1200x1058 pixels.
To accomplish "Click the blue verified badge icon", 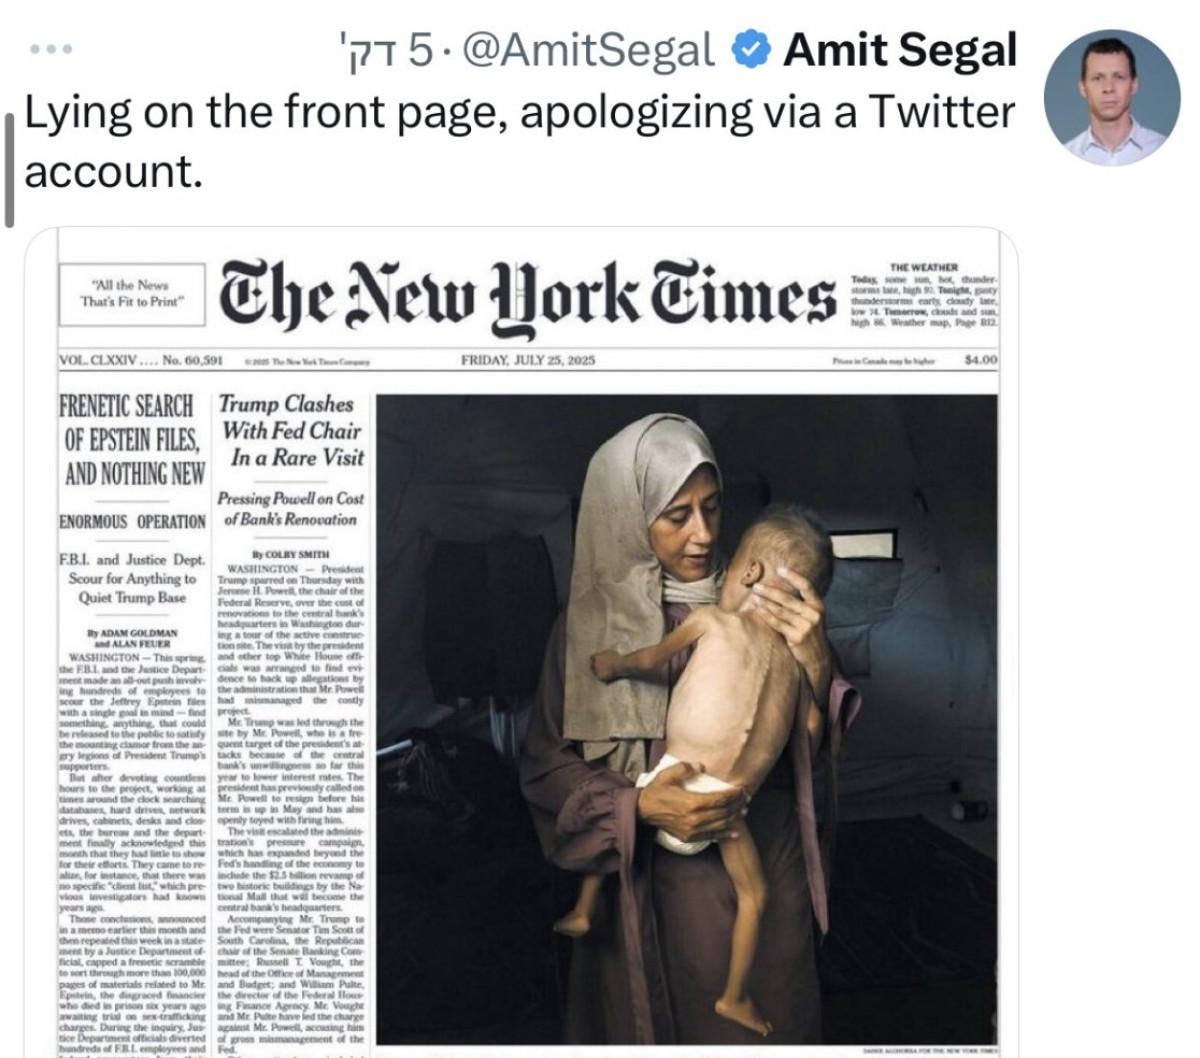I will point(751,49).
